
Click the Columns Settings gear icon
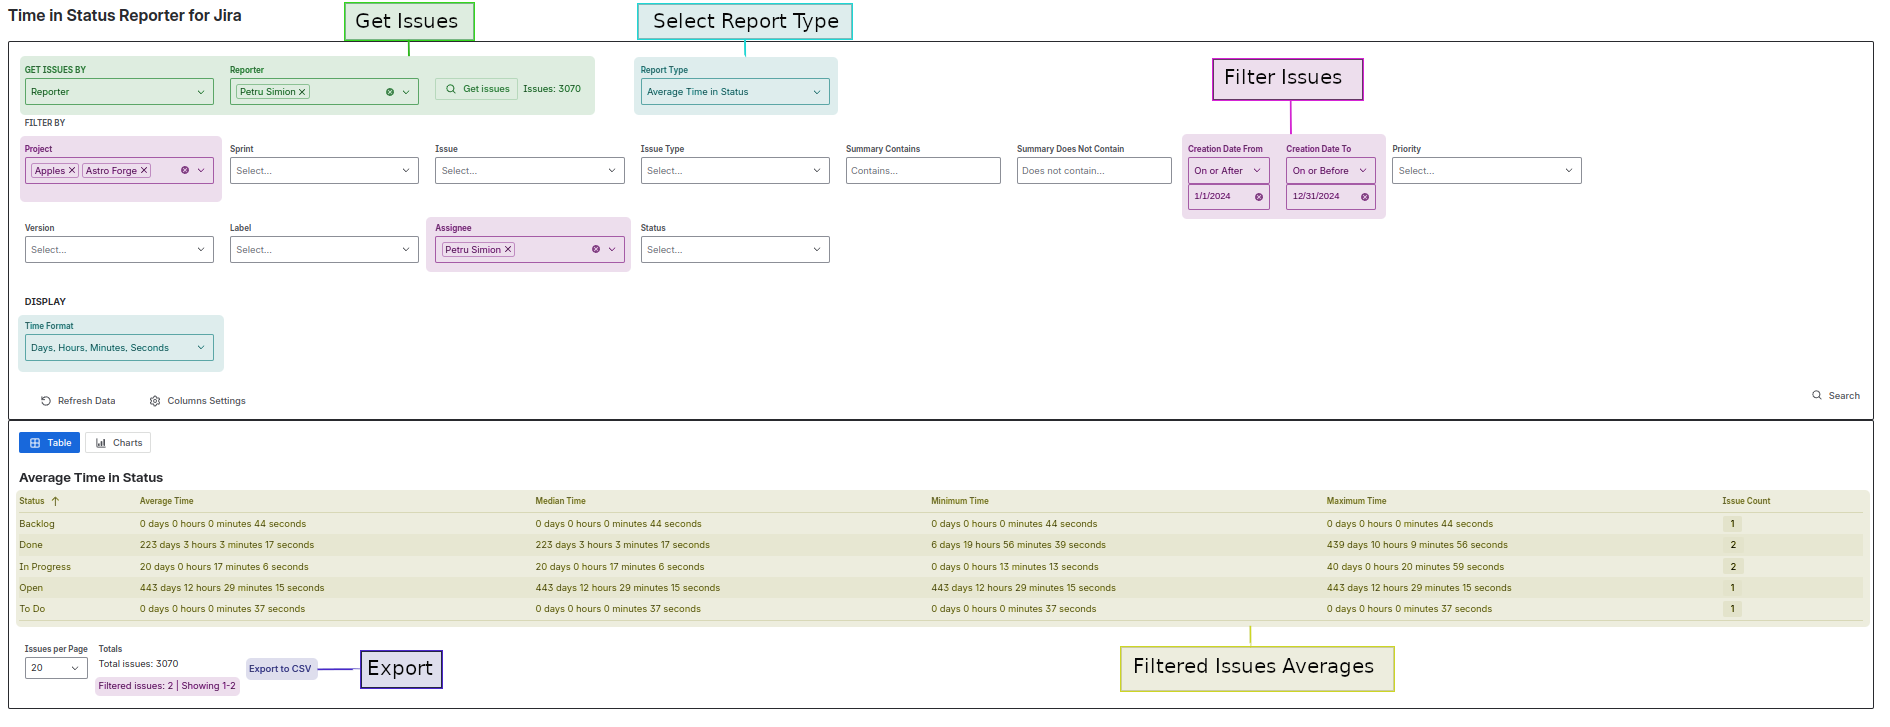tap(155, 401)
